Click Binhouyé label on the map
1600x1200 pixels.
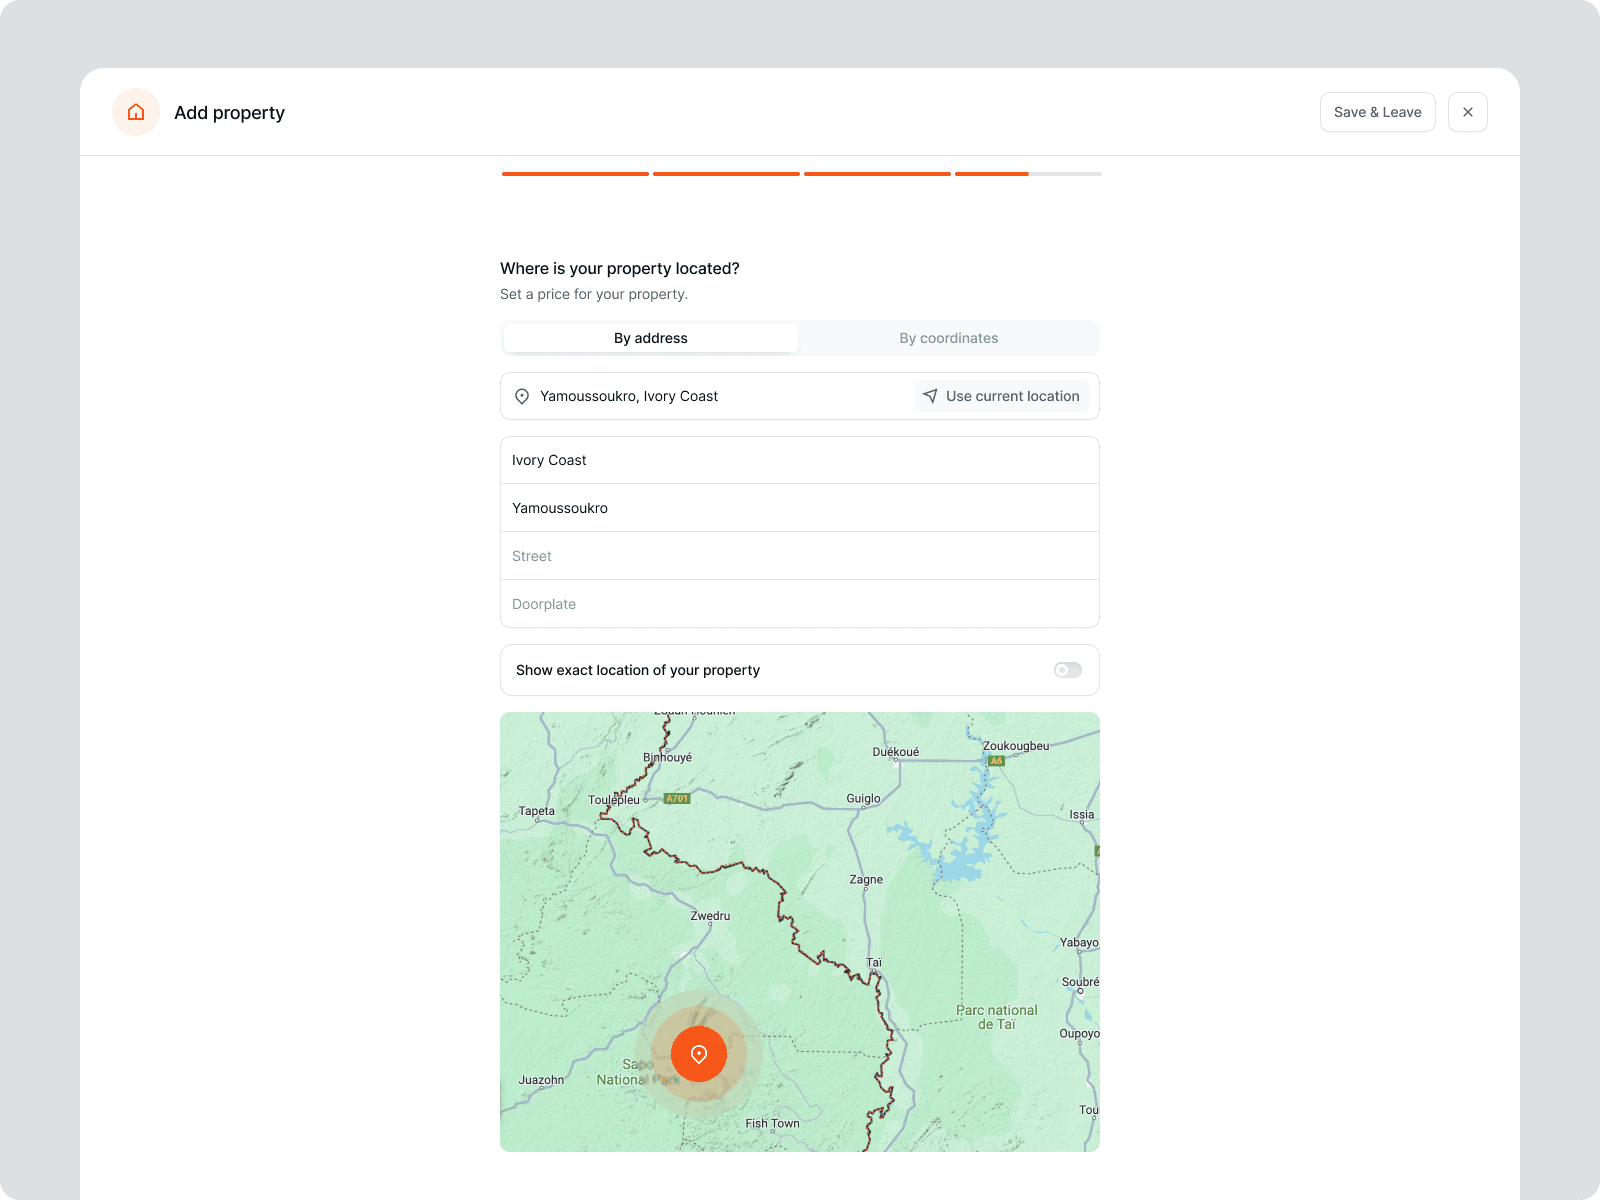coord(667,757)
